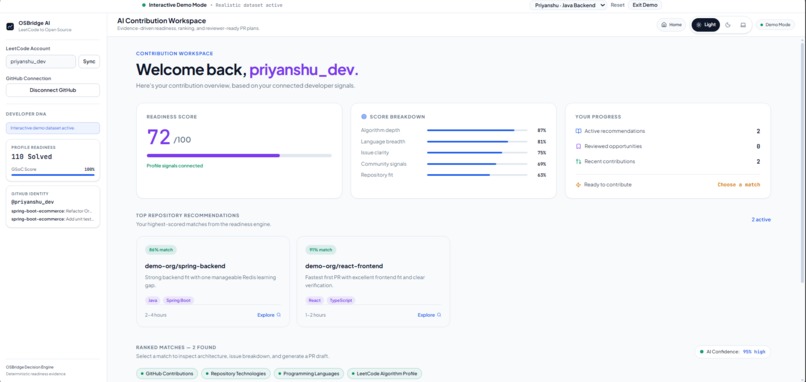This screenshot has width=806, height=382.
Task: Open the demo-org/react-frontend card title
Action: tap(344, 266)
